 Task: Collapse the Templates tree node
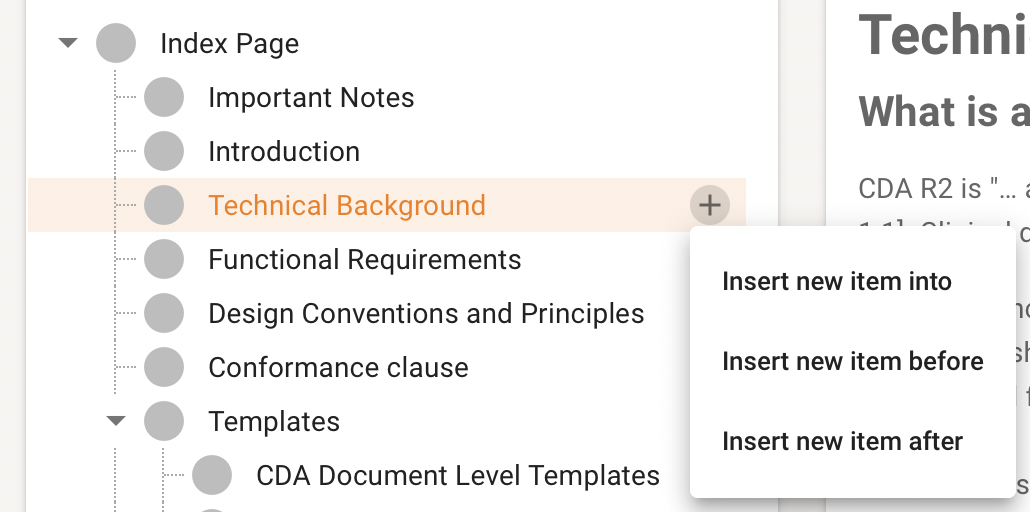point(116,422)
